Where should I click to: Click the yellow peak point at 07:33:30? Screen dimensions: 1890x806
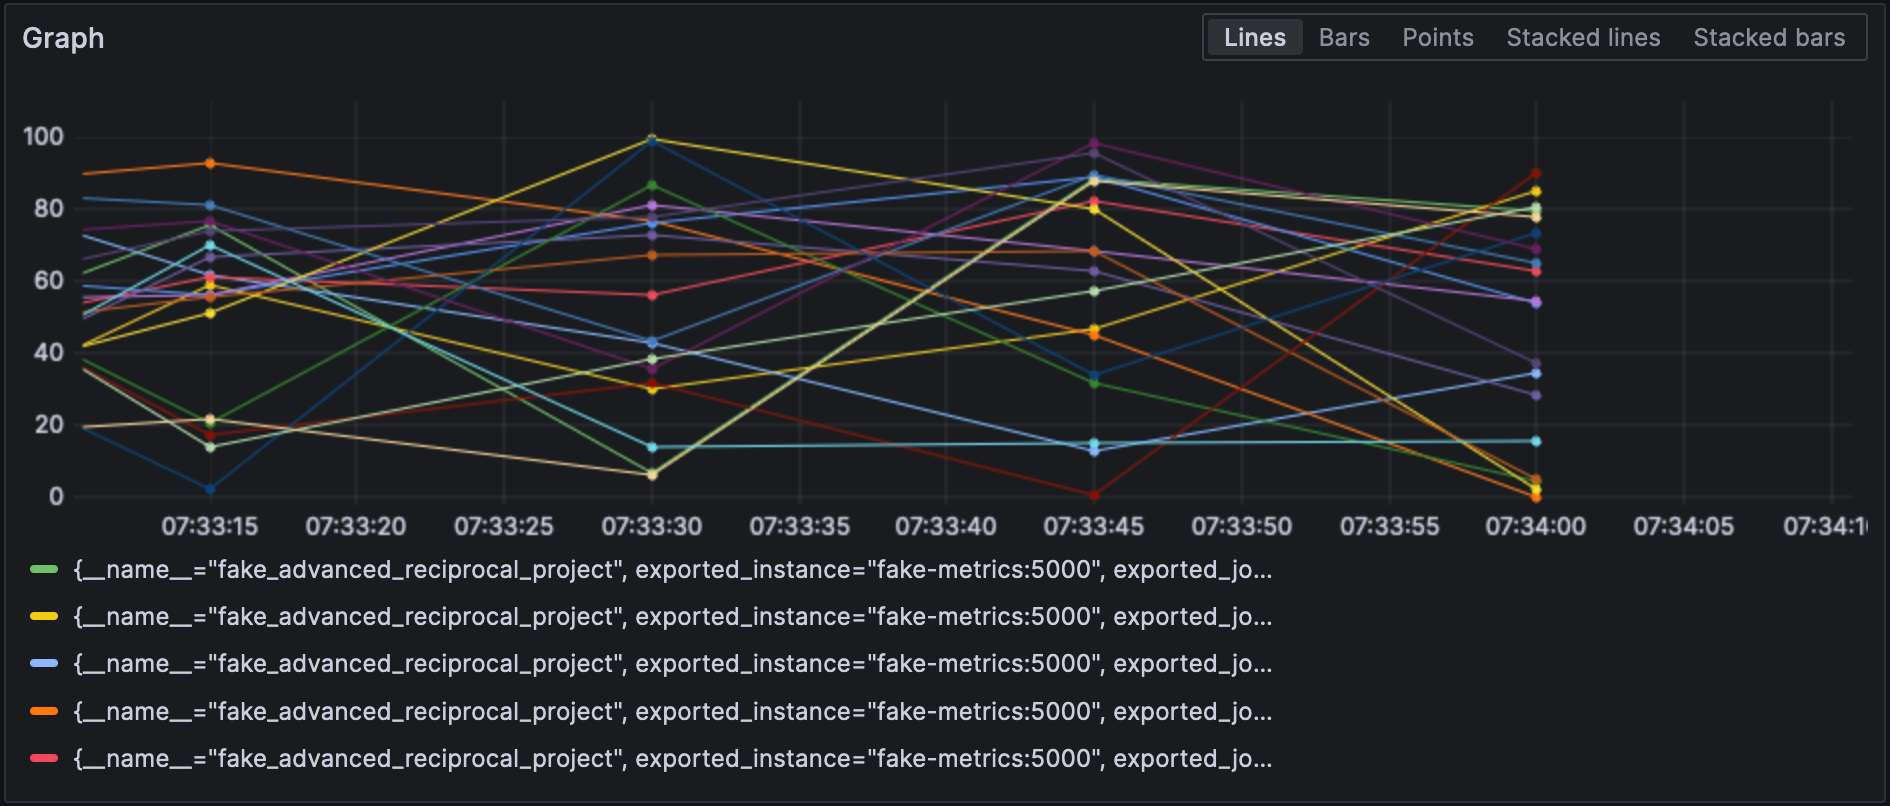pyautogui.click(x=652, y=139)
